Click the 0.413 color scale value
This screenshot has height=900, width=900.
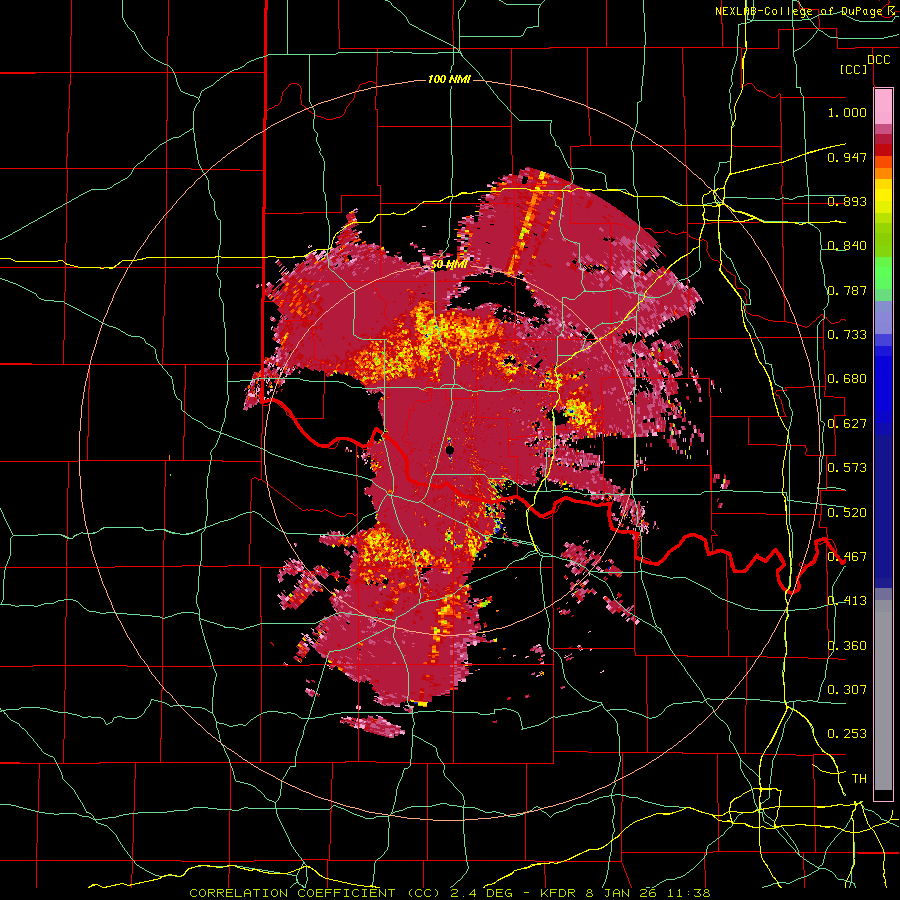(x=847, y=601)
